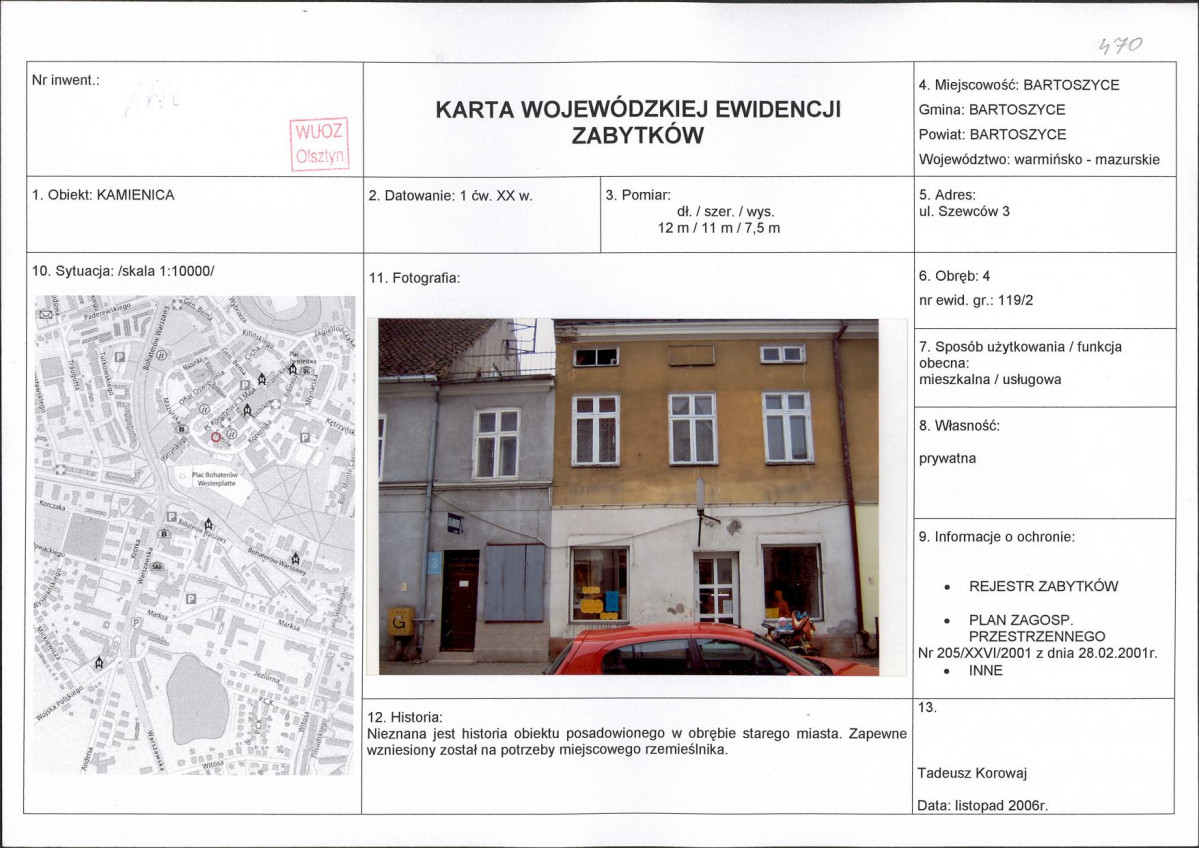The image size is (1199, 848).
Task: Select the 'Nr inwent.:' label
Action: click(x=66, y=80)
